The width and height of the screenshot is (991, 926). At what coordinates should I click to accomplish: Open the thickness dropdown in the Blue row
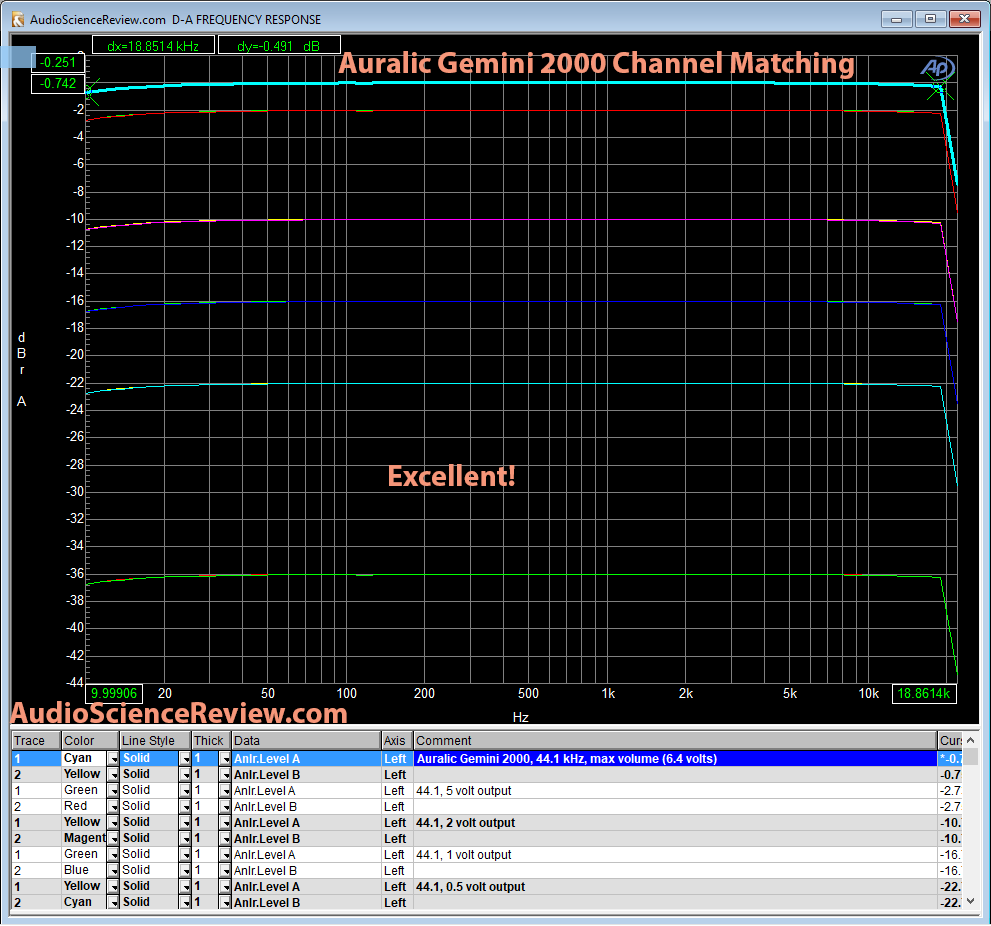point(225,871)
